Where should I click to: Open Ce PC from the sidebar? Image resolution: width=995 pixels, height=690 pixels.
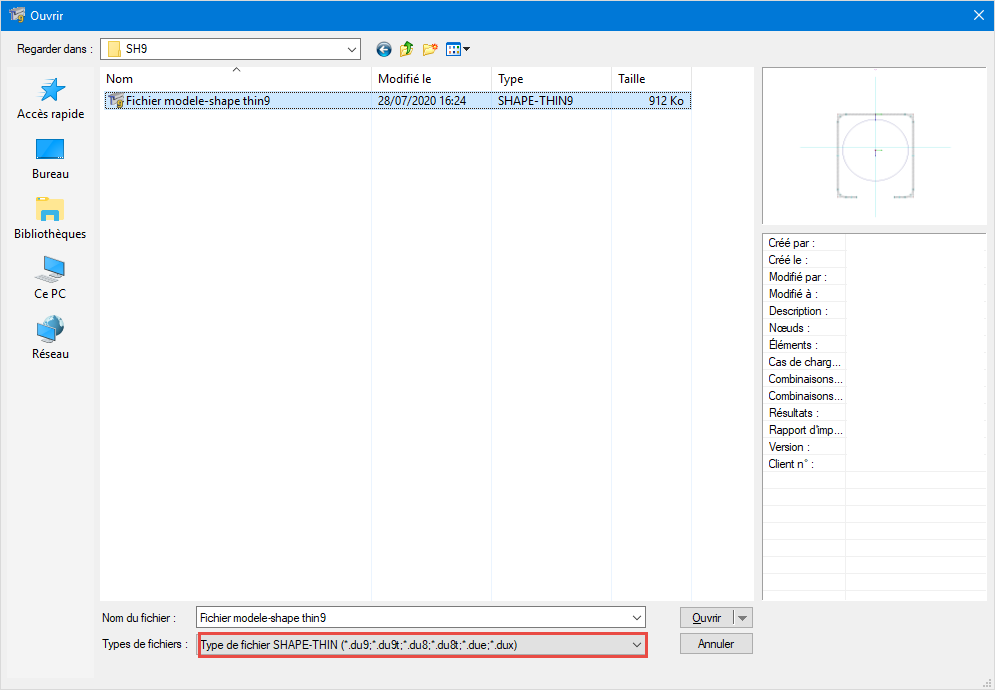point(49,277)
